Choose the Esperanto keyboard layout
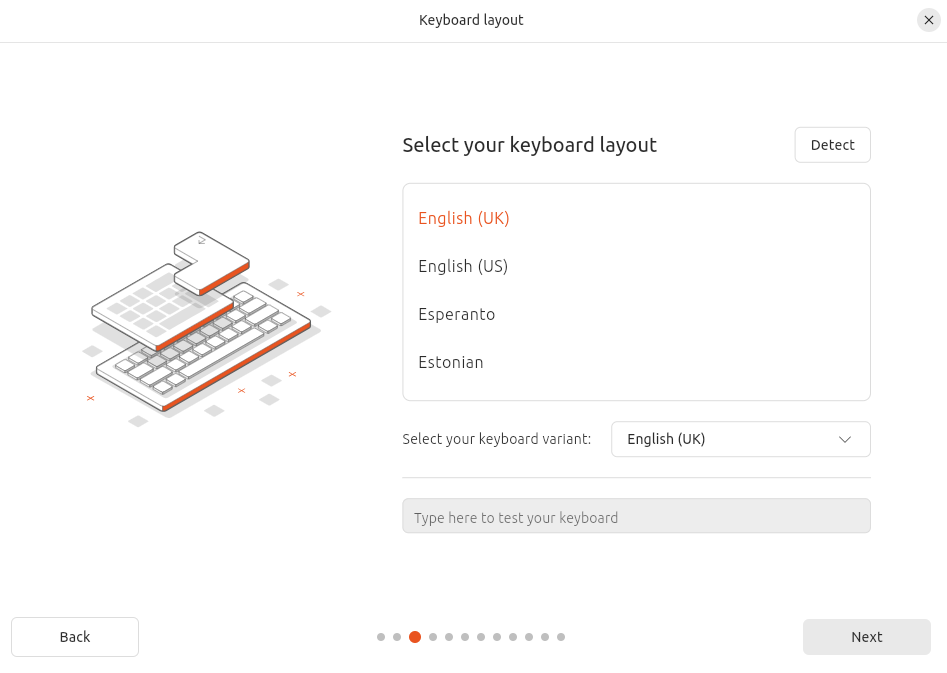947x673 pixels. (456, 314)
